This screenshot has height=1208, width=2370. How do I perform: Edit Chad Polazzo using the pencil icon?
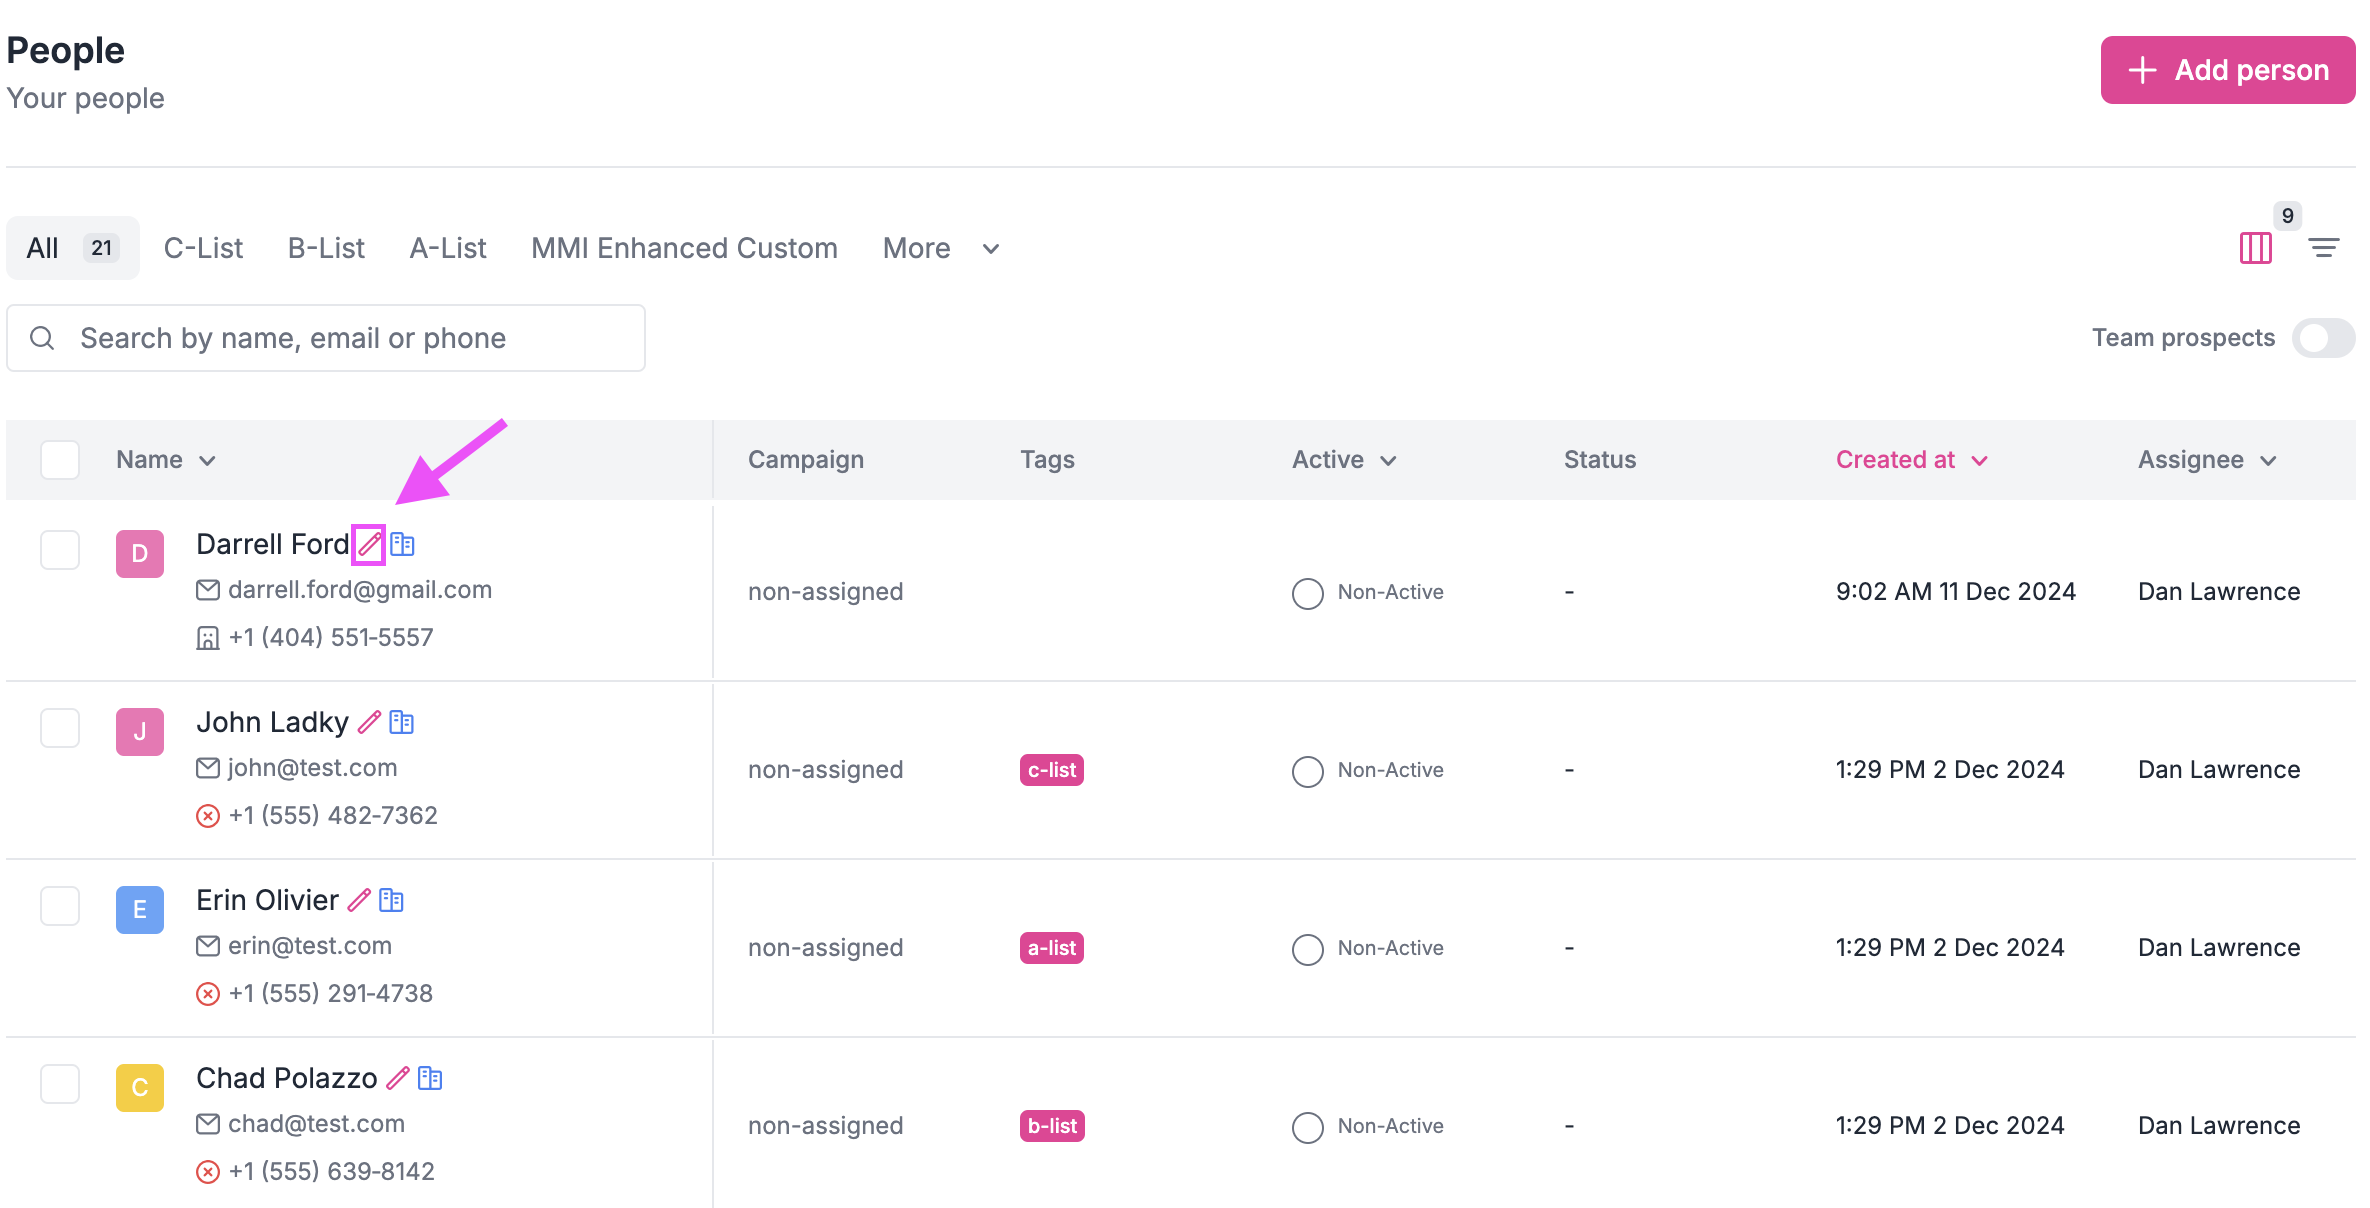(398, 1078)
